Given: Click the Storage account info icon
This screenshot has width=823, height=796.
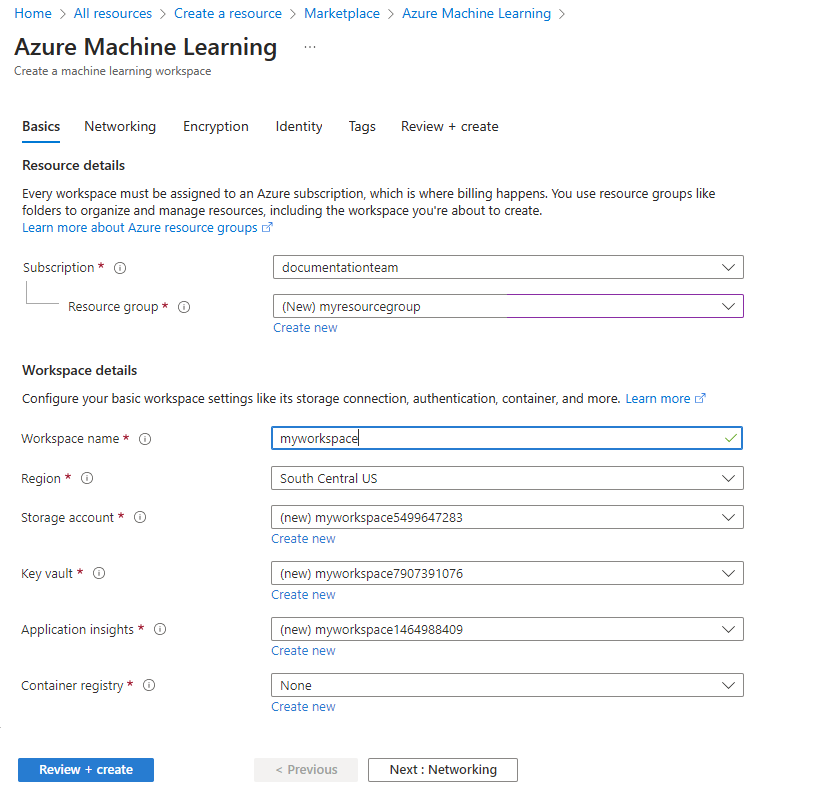Looking at the screenshot, I should click(139, 517).
